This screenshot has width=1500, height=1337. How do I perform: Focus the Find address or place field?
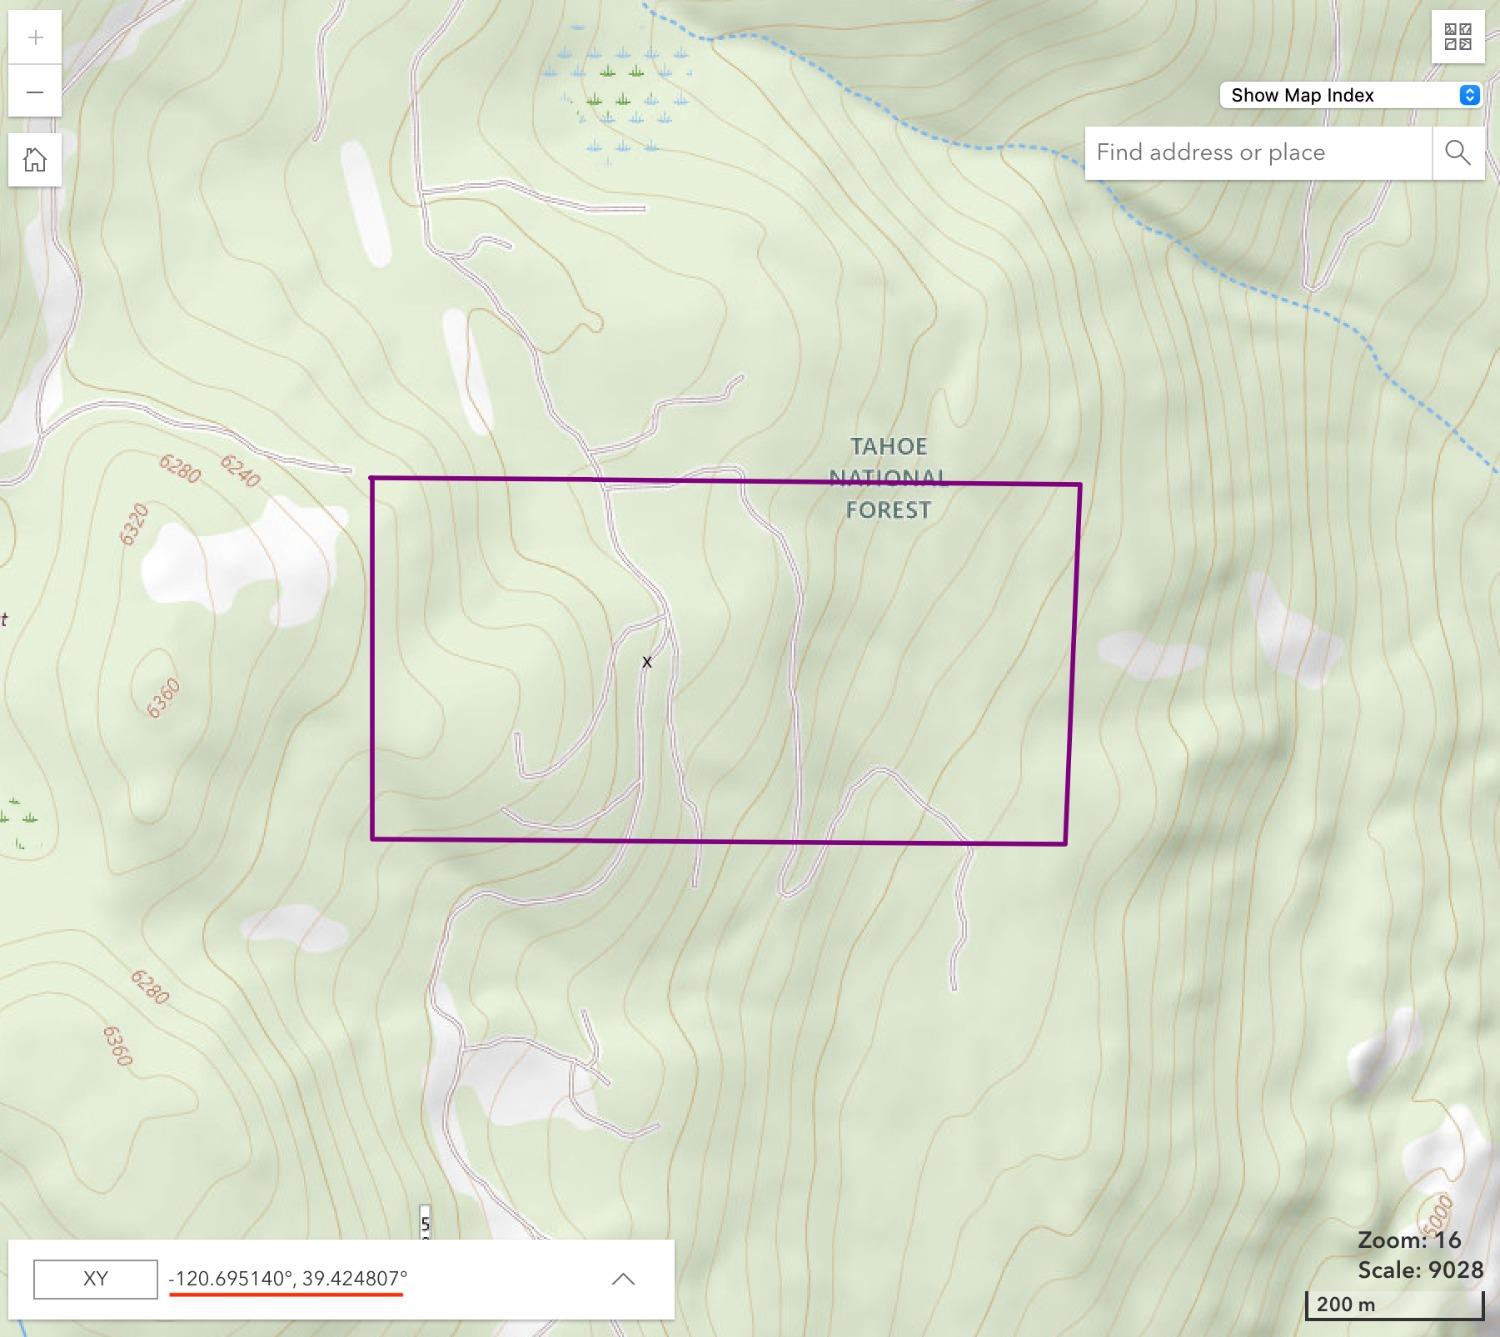pos(1259,152)
